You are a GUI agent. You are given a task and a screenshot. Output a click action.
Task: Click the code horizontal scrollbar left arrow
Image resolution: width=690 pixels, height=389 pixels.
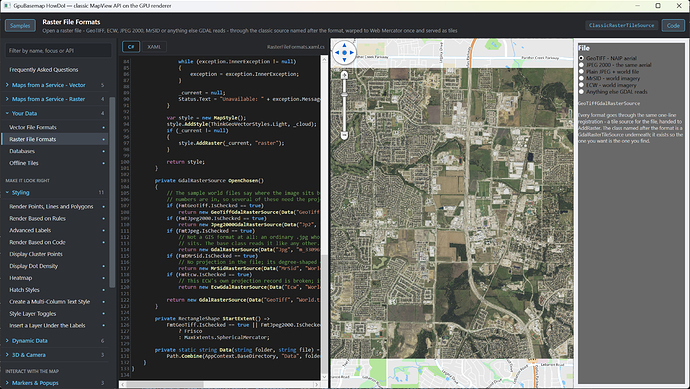123,384
